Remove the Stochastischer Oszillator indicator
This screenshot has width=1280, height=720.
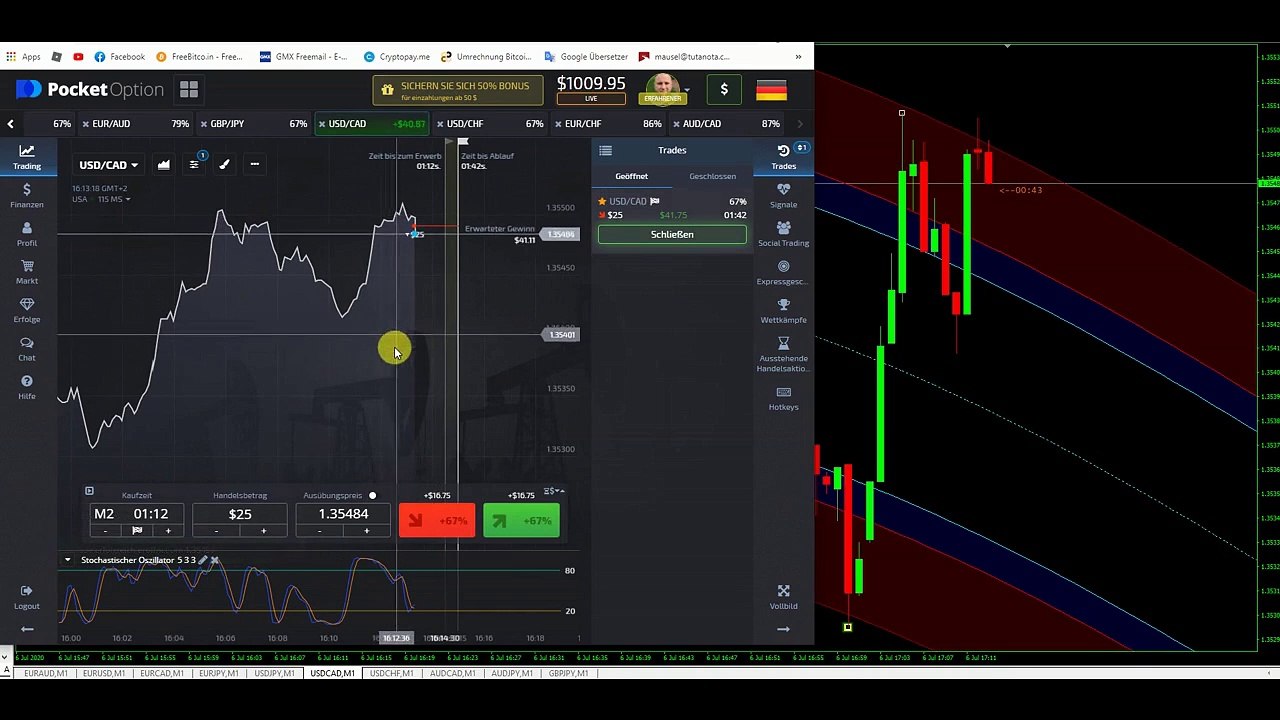214,560
